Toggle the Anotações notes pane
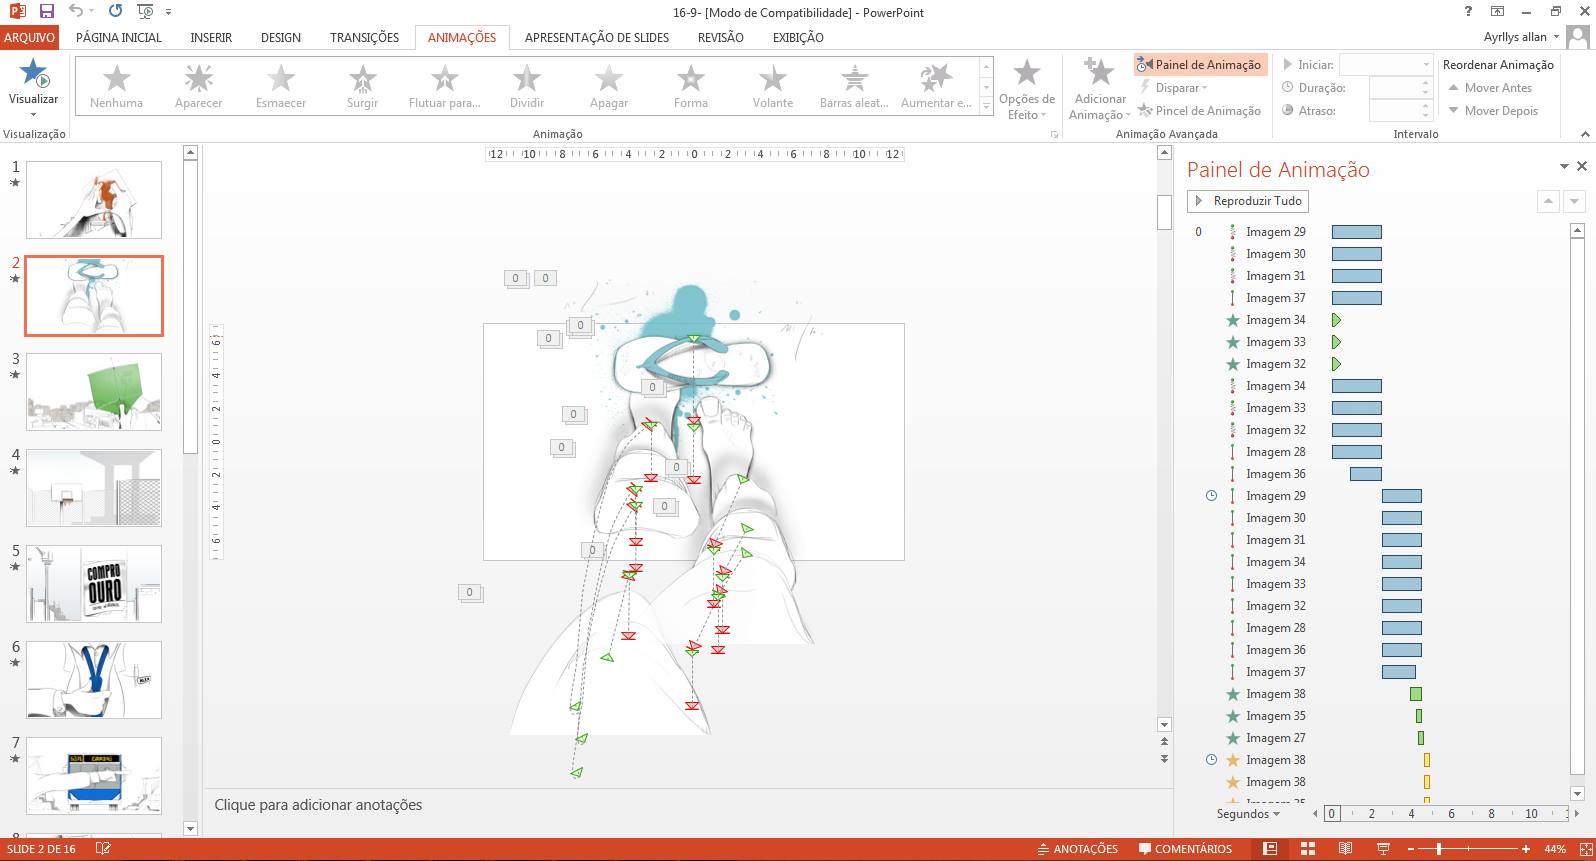 (x=1076, y=849)
